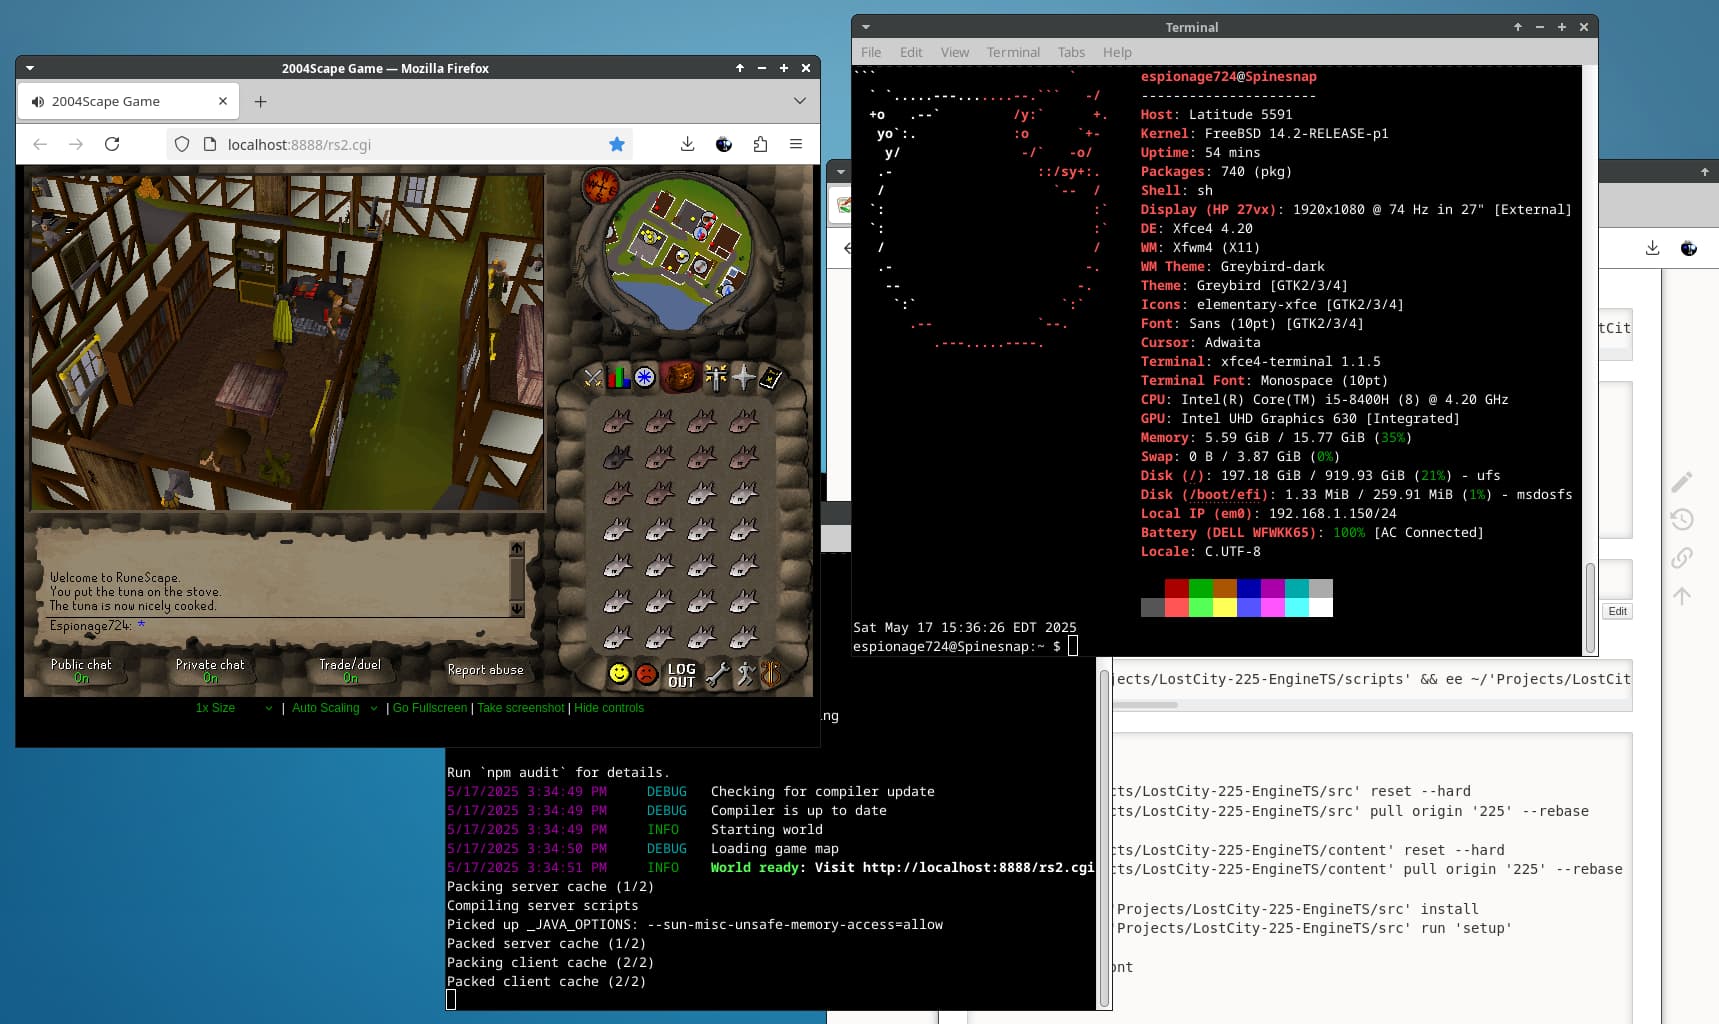Screen dimensions: 1719x1024
Task: Expand the 1x Size dropdown
Action: coord(233,708)
